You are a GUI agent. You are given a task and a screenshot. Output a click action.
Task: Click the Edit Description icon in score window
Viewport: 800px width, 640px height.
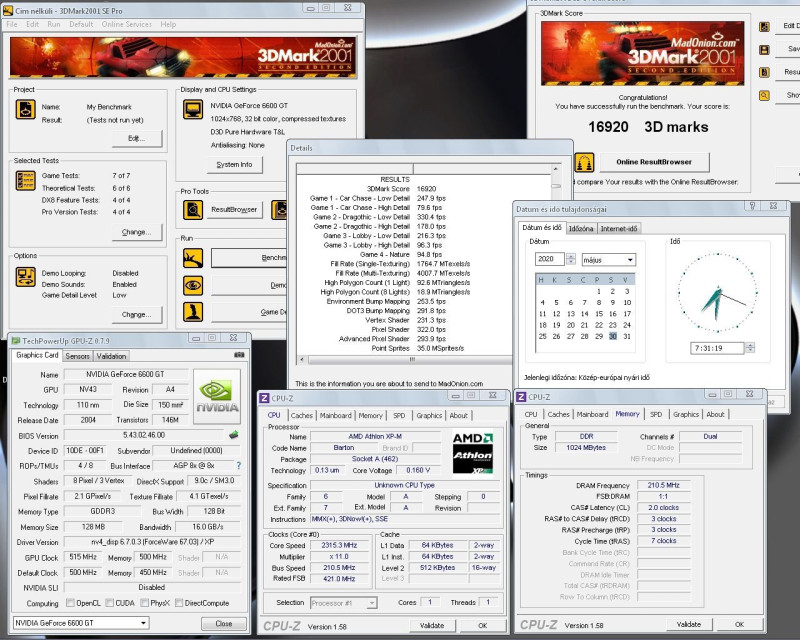(764, 27)
